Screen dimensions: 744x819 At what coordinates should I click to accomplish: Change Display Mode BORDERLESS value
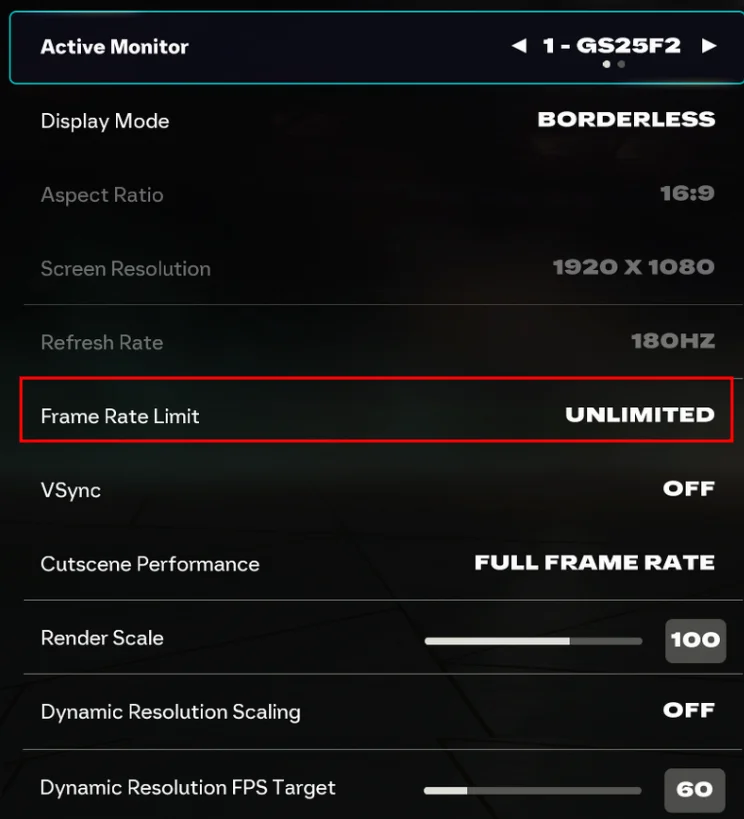[x=626, y=120]
